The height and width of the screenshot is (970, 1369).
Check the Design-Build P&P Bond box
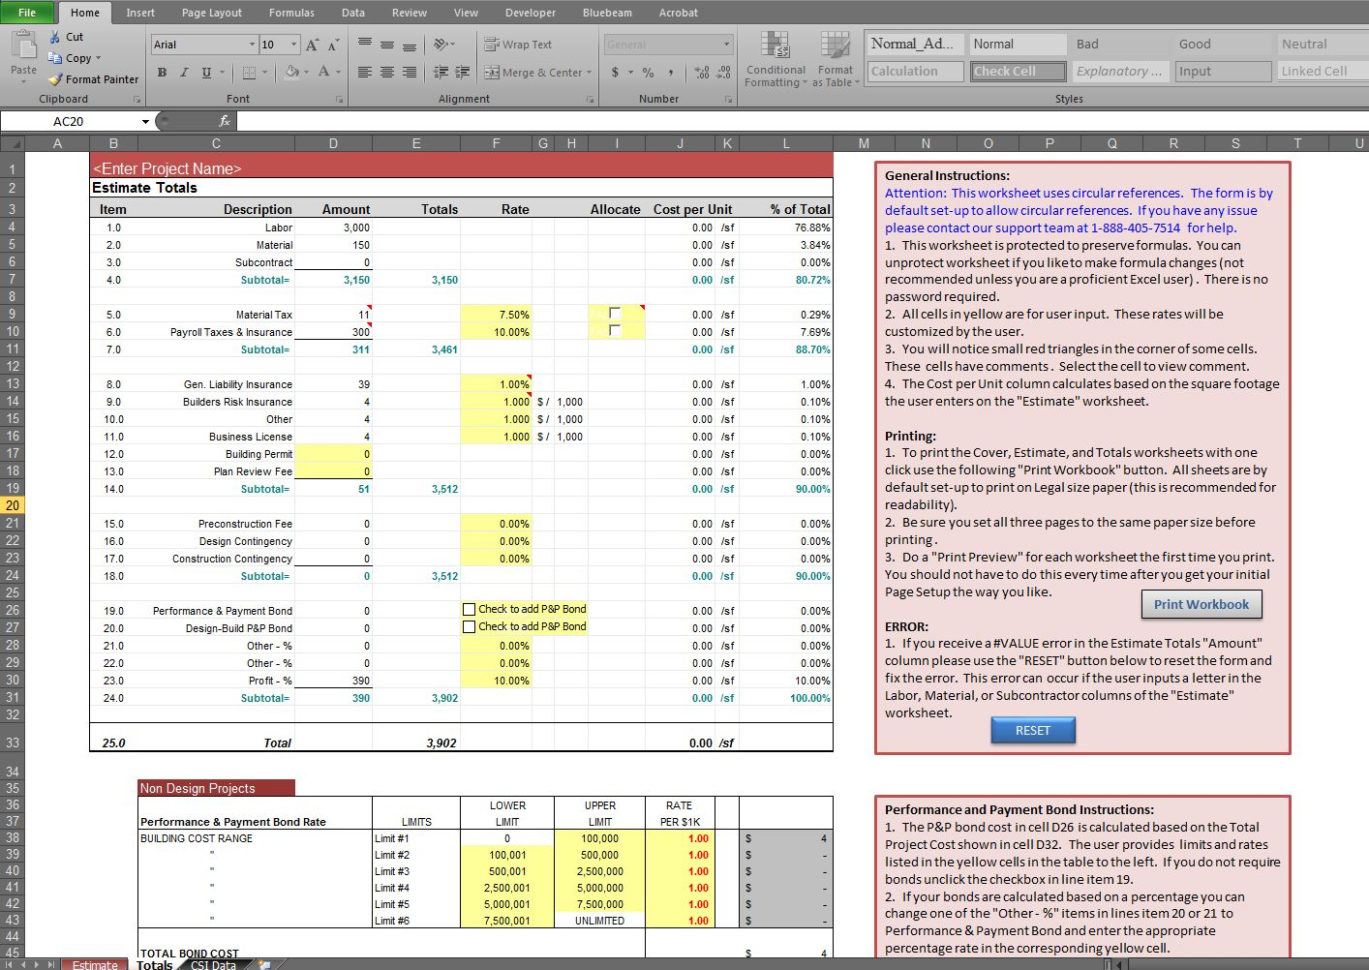pyautogui.click(x=467, y=627)
